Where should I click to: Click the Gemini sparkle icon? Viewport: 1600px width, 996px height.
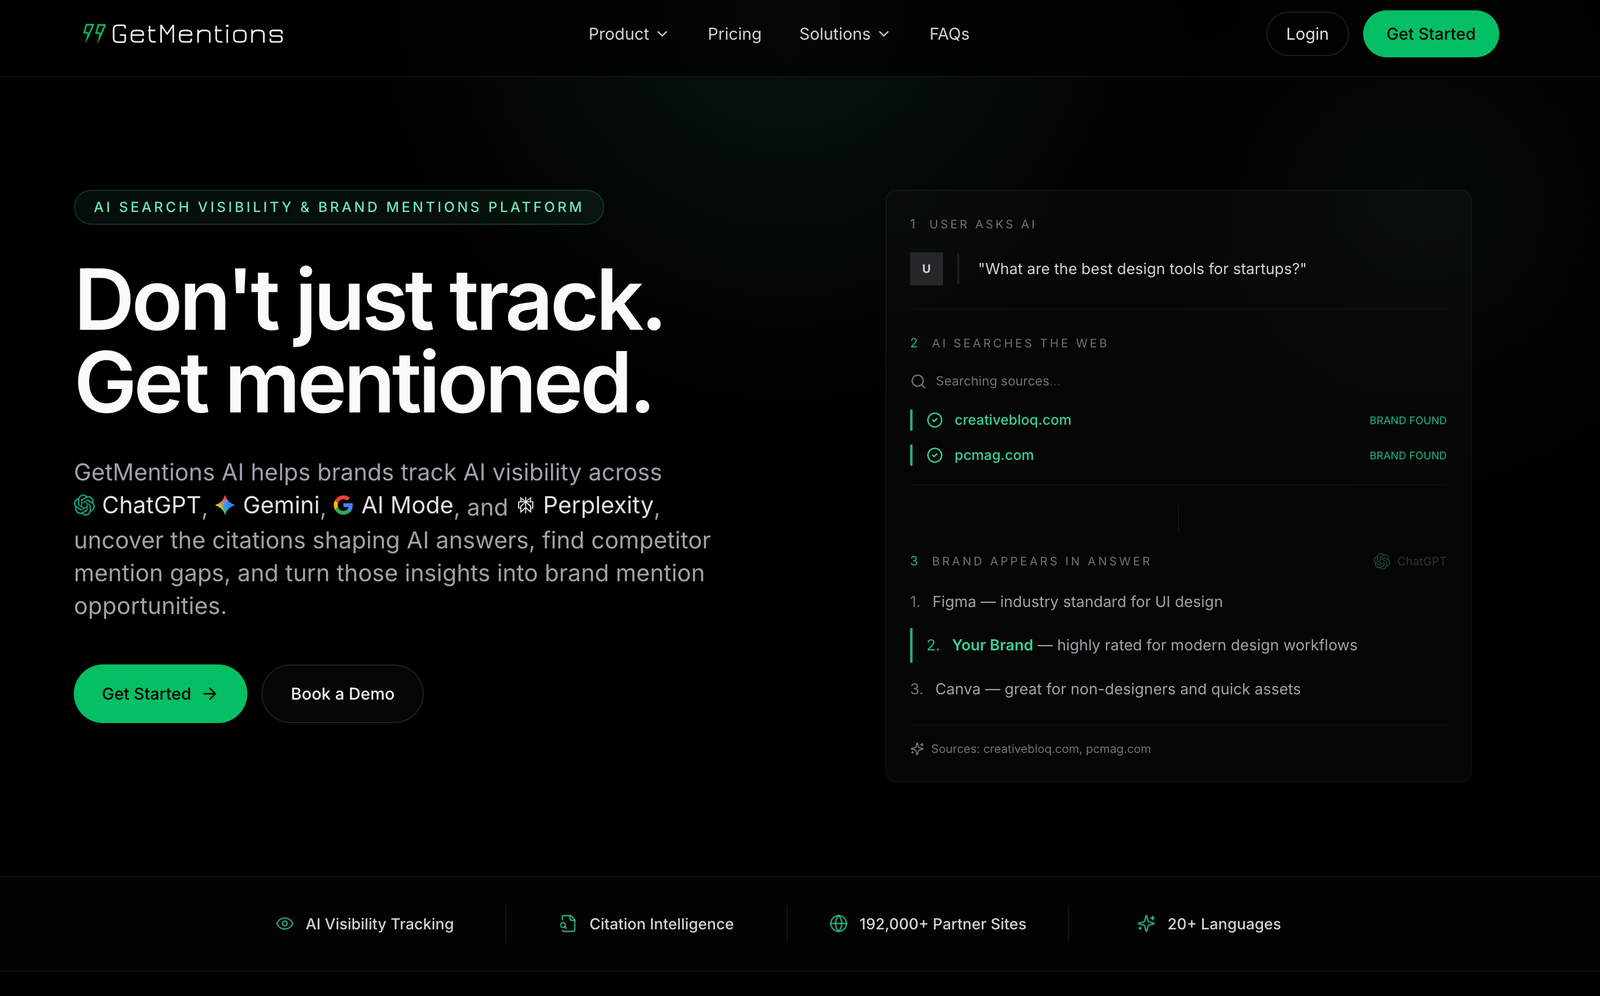tap(226, 505)
